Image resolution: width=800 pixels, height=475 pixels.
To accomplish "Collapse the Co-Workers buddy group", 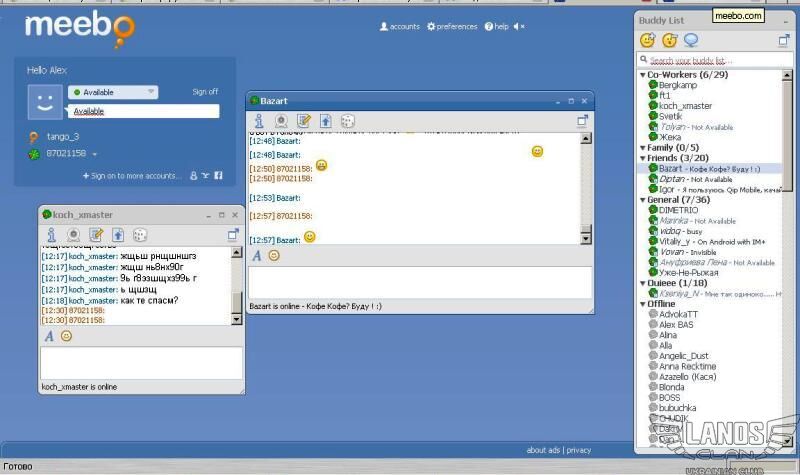I will pos(643,75).
